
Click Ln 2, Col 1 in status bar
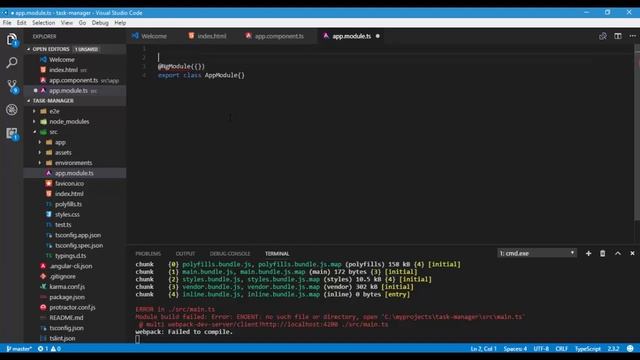(483, 349)
